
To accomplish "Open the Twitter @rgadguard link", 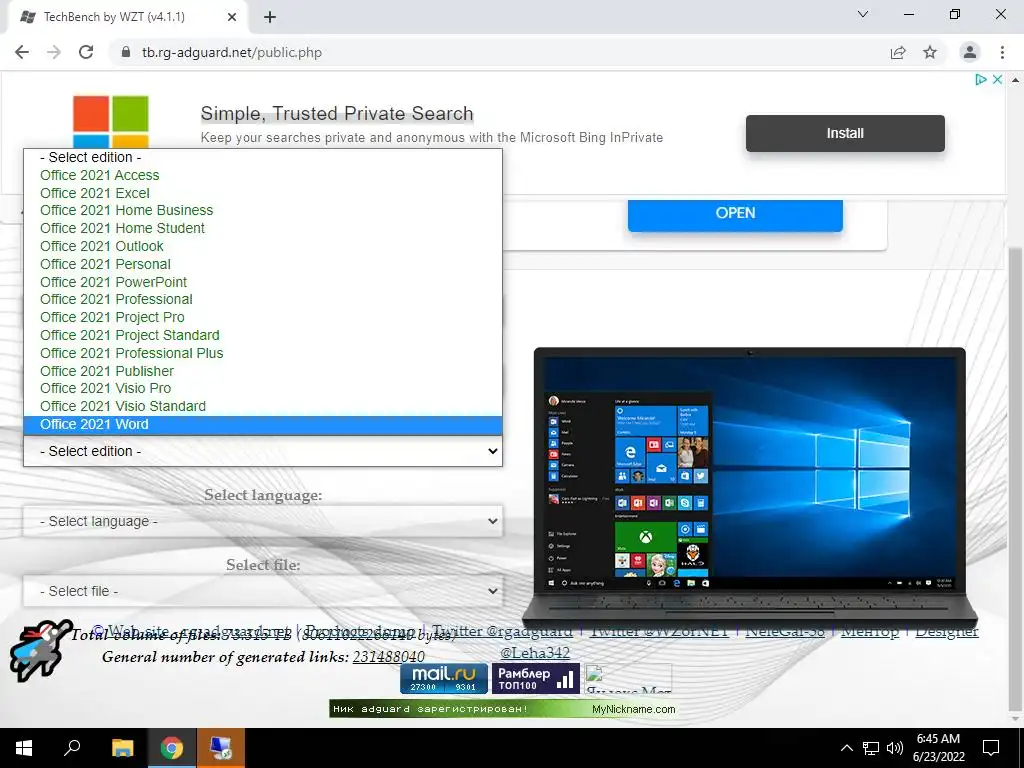I will pos(502,631).
